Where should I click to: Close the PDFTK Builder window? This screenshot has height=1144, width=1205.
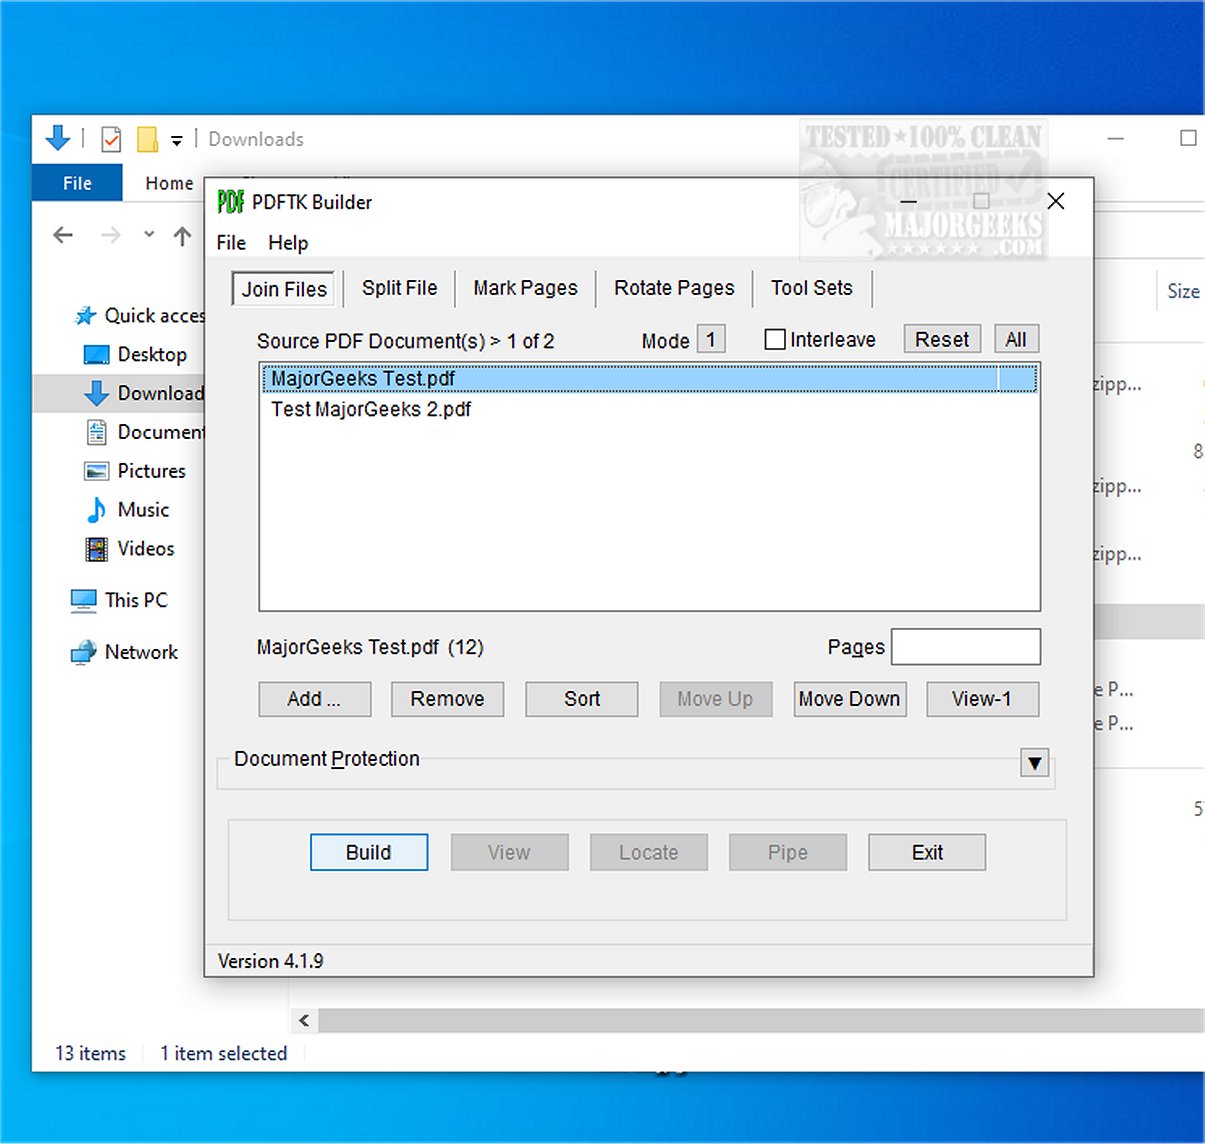coord(1055,201)
